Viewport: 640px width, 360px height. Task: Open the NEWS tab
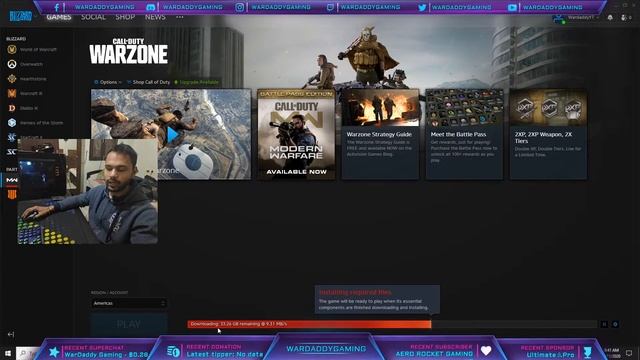[155, 17]
